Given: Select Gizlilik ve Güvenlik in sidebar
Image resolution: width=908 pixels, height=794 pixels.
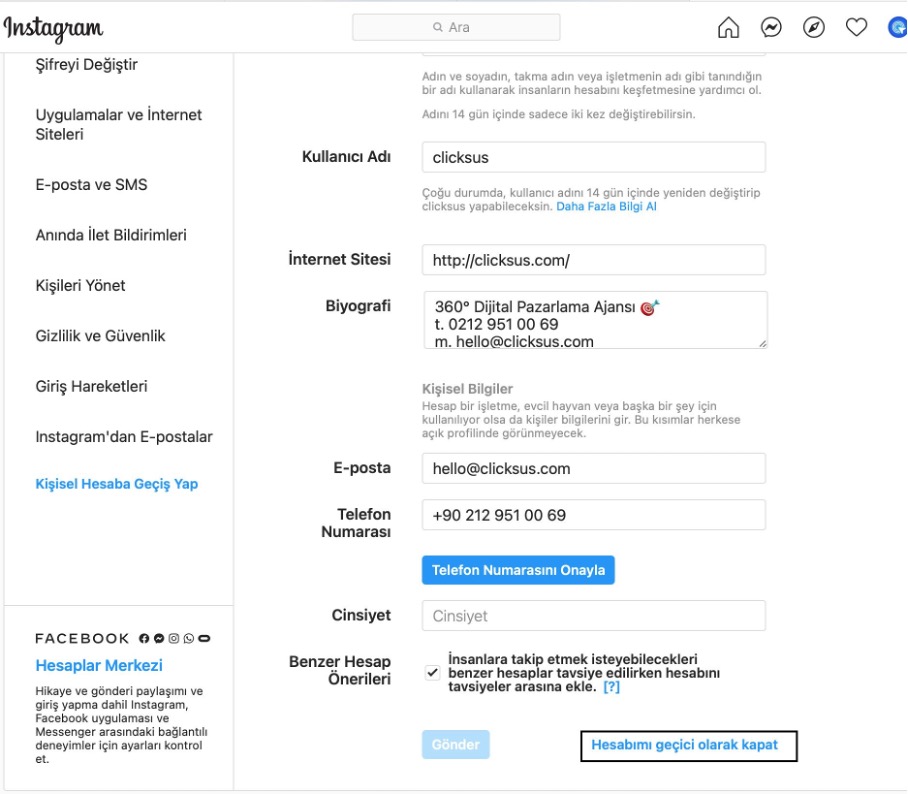Looking at the screenshot, I should (x=100, y=336).
